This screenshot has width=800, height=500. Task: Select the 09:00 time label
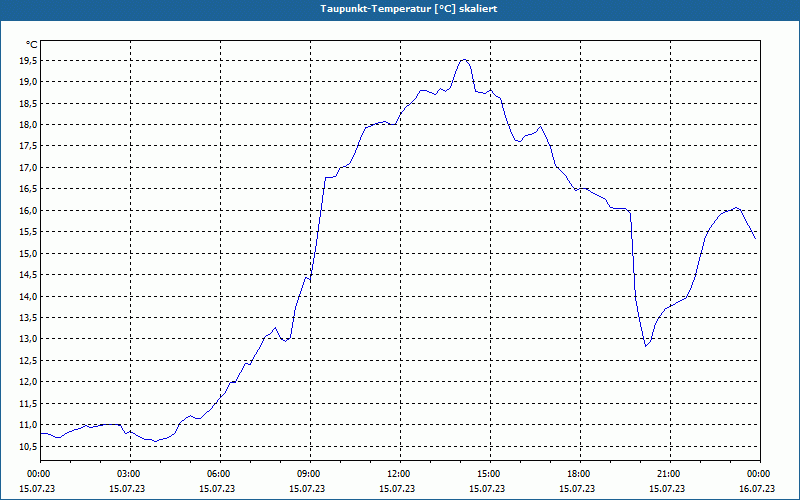point(308,474)
